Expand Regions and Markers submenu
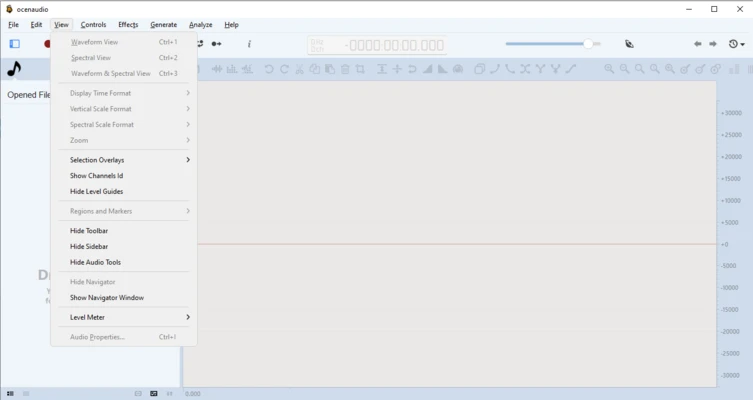This screenshot has width=753, height=400. click(x=124, y=211)
